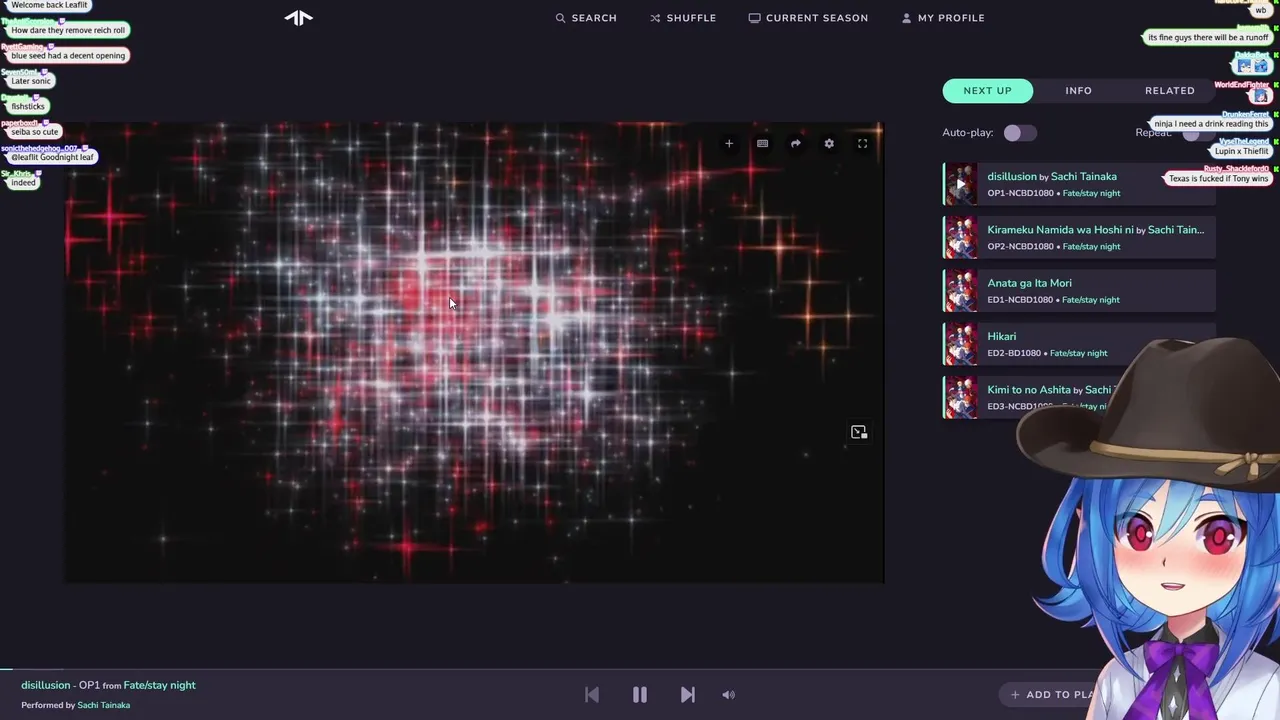Click the site logo in header
Viewport: 1280px width, 720px height.
[x=298, y=17]
